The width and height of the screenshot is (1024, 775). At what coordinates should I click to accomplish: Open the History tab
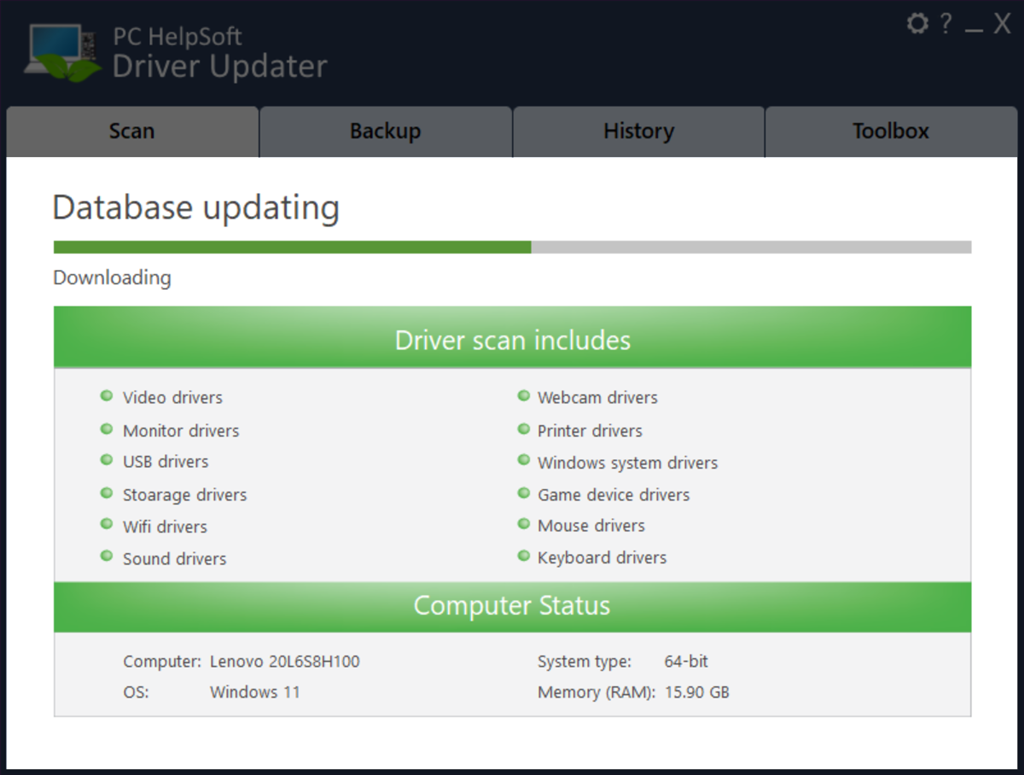coord(639,131)
